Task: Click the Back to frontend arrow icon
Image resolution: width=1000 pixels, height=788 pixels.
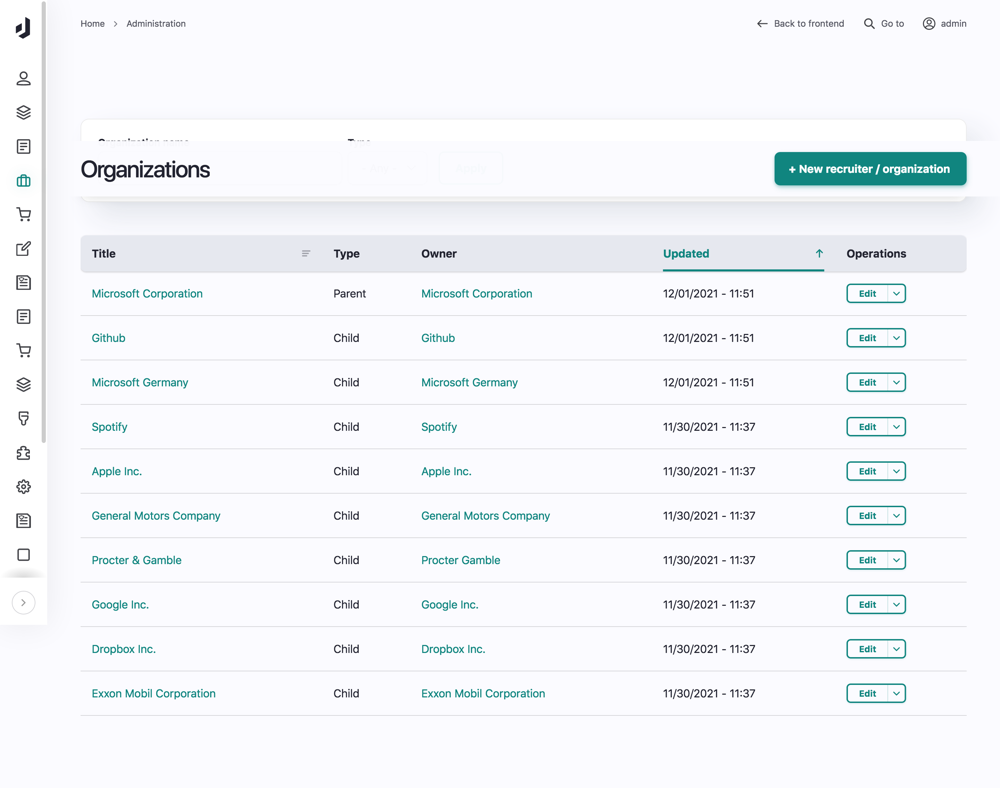Action: 762,24
